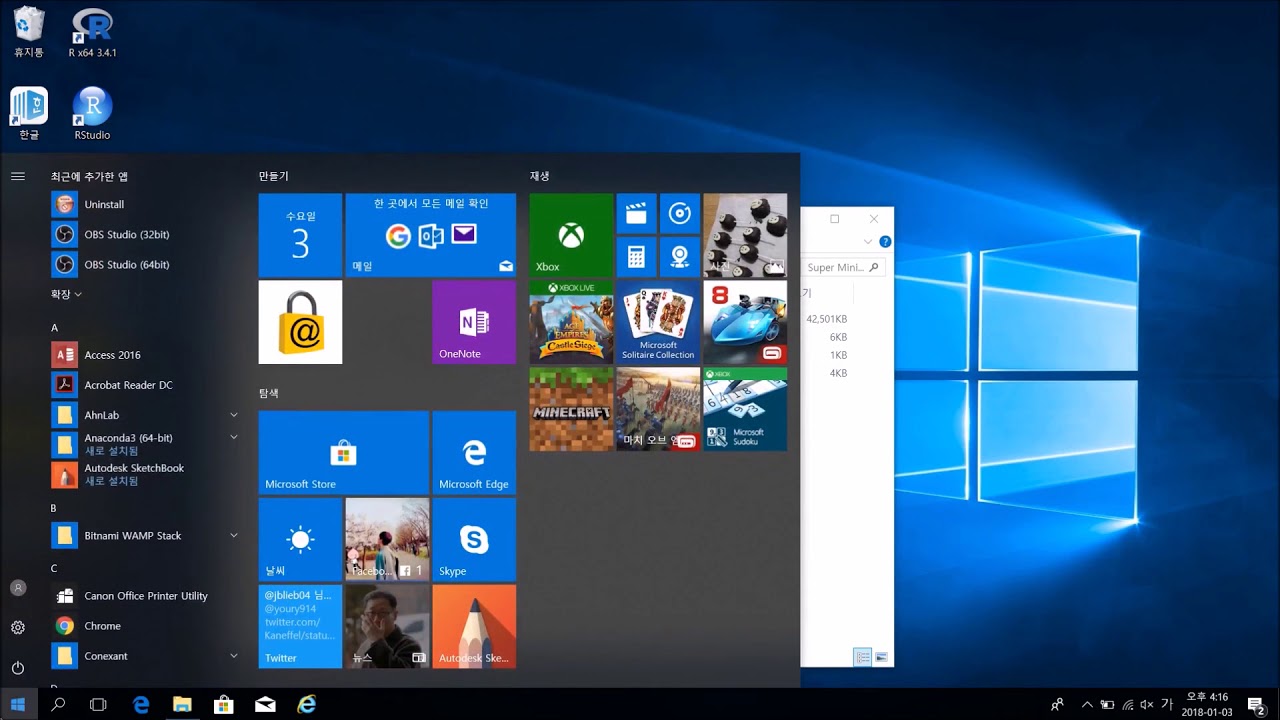Open the Asphalt 8 racing tile
This screenshot has width=1280, height=720.
(x=745, y=322)
